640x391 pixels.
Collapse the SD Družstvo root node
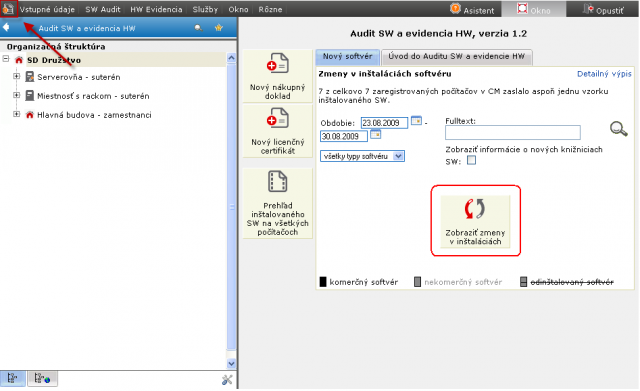pyautogui.click(x=6, y=59)
